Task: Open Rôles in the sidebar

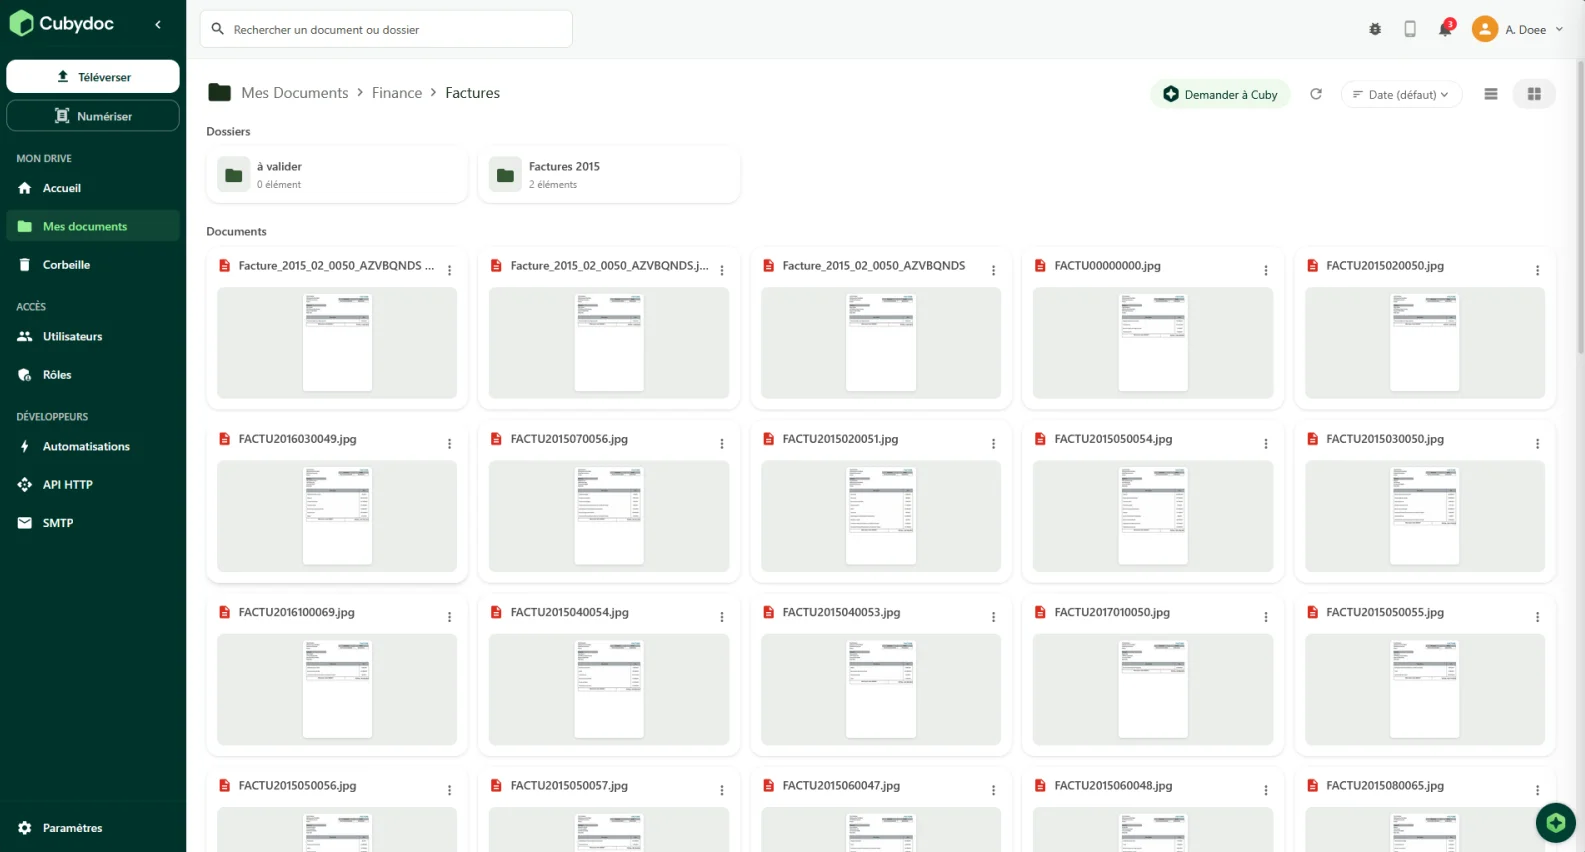Action: 93,375
